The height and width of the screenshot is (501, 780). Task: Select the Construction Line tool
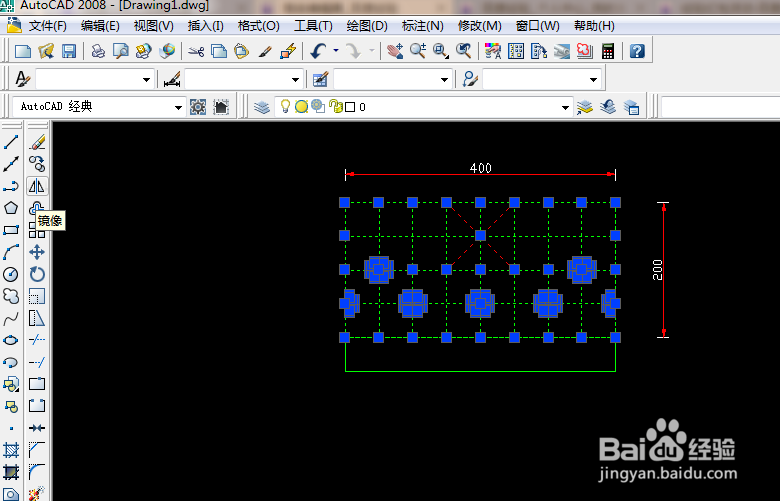11,164
